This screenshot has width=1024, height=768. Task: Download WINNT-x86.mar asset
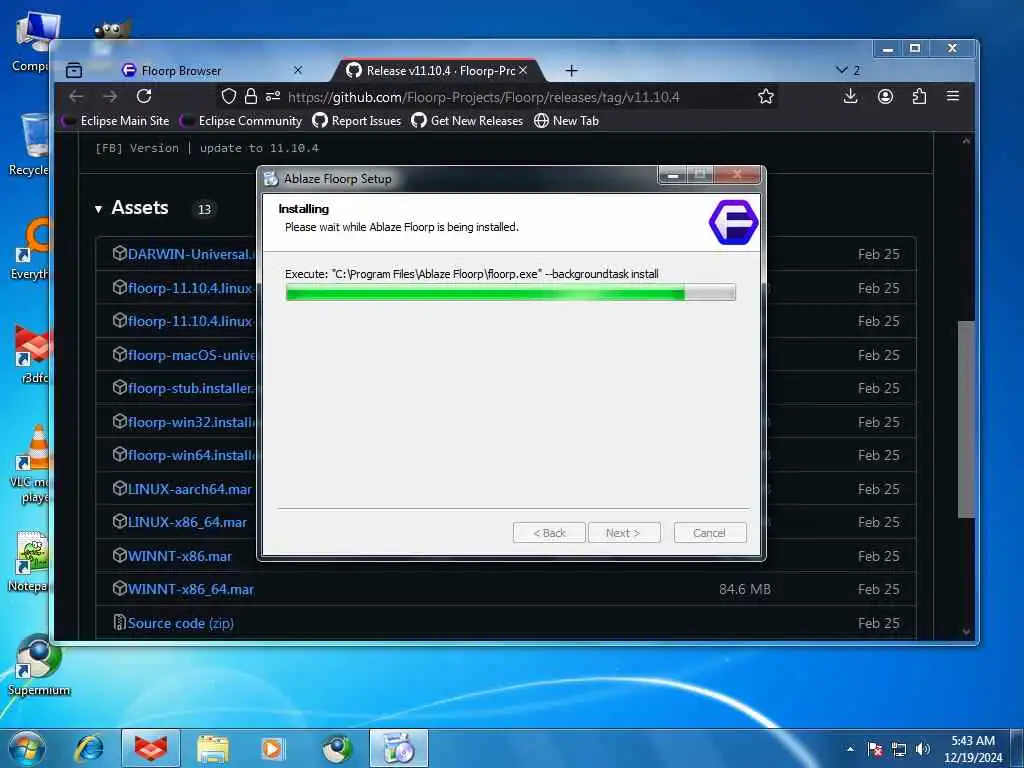[180, 556]
